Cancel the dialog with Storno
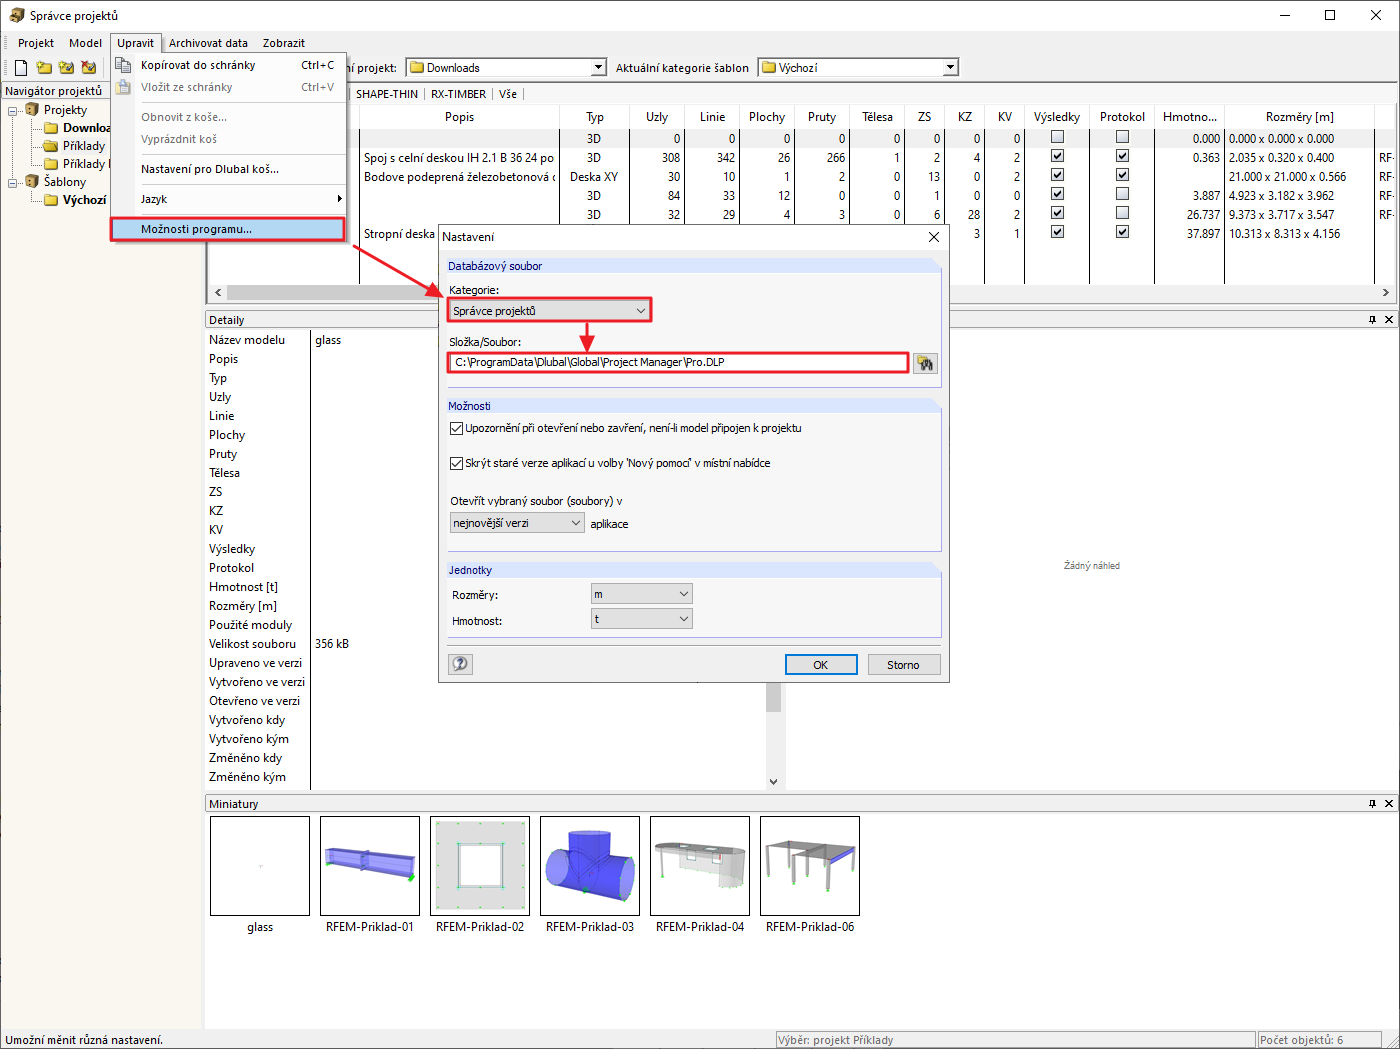The height and width of the screenshot is (1049, 1400). point(903,665)
